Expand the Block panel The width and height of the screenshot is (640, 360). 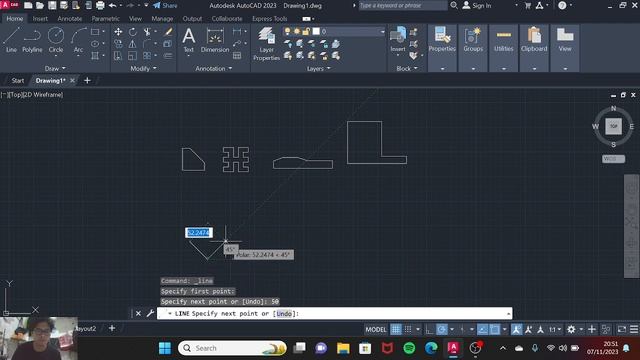click(407, 69)
